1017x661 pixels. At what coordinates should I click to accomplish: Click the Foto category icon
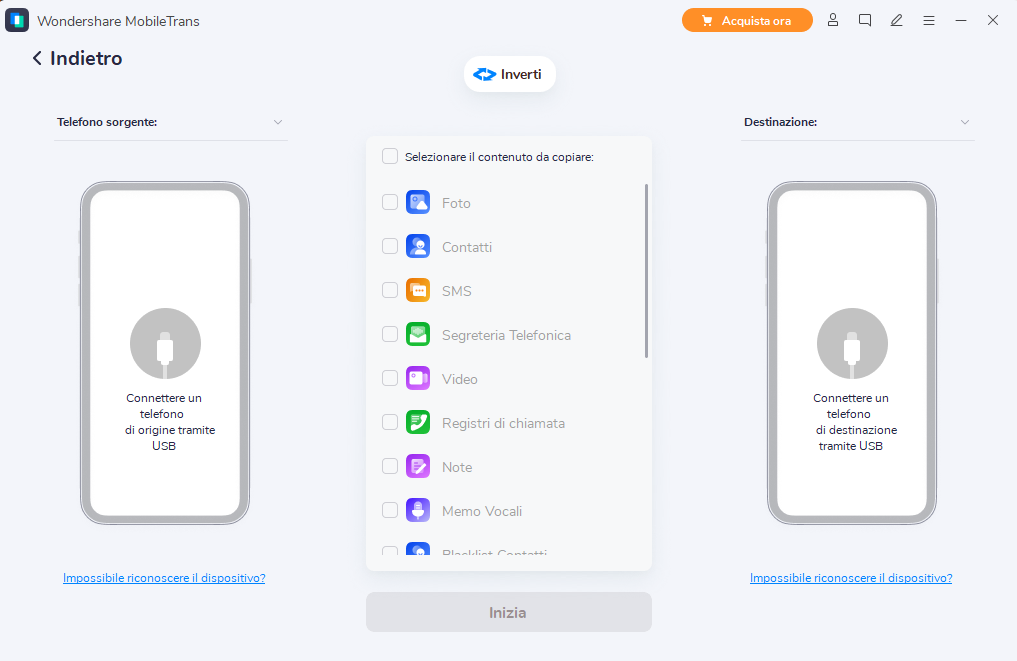(417, 203)
